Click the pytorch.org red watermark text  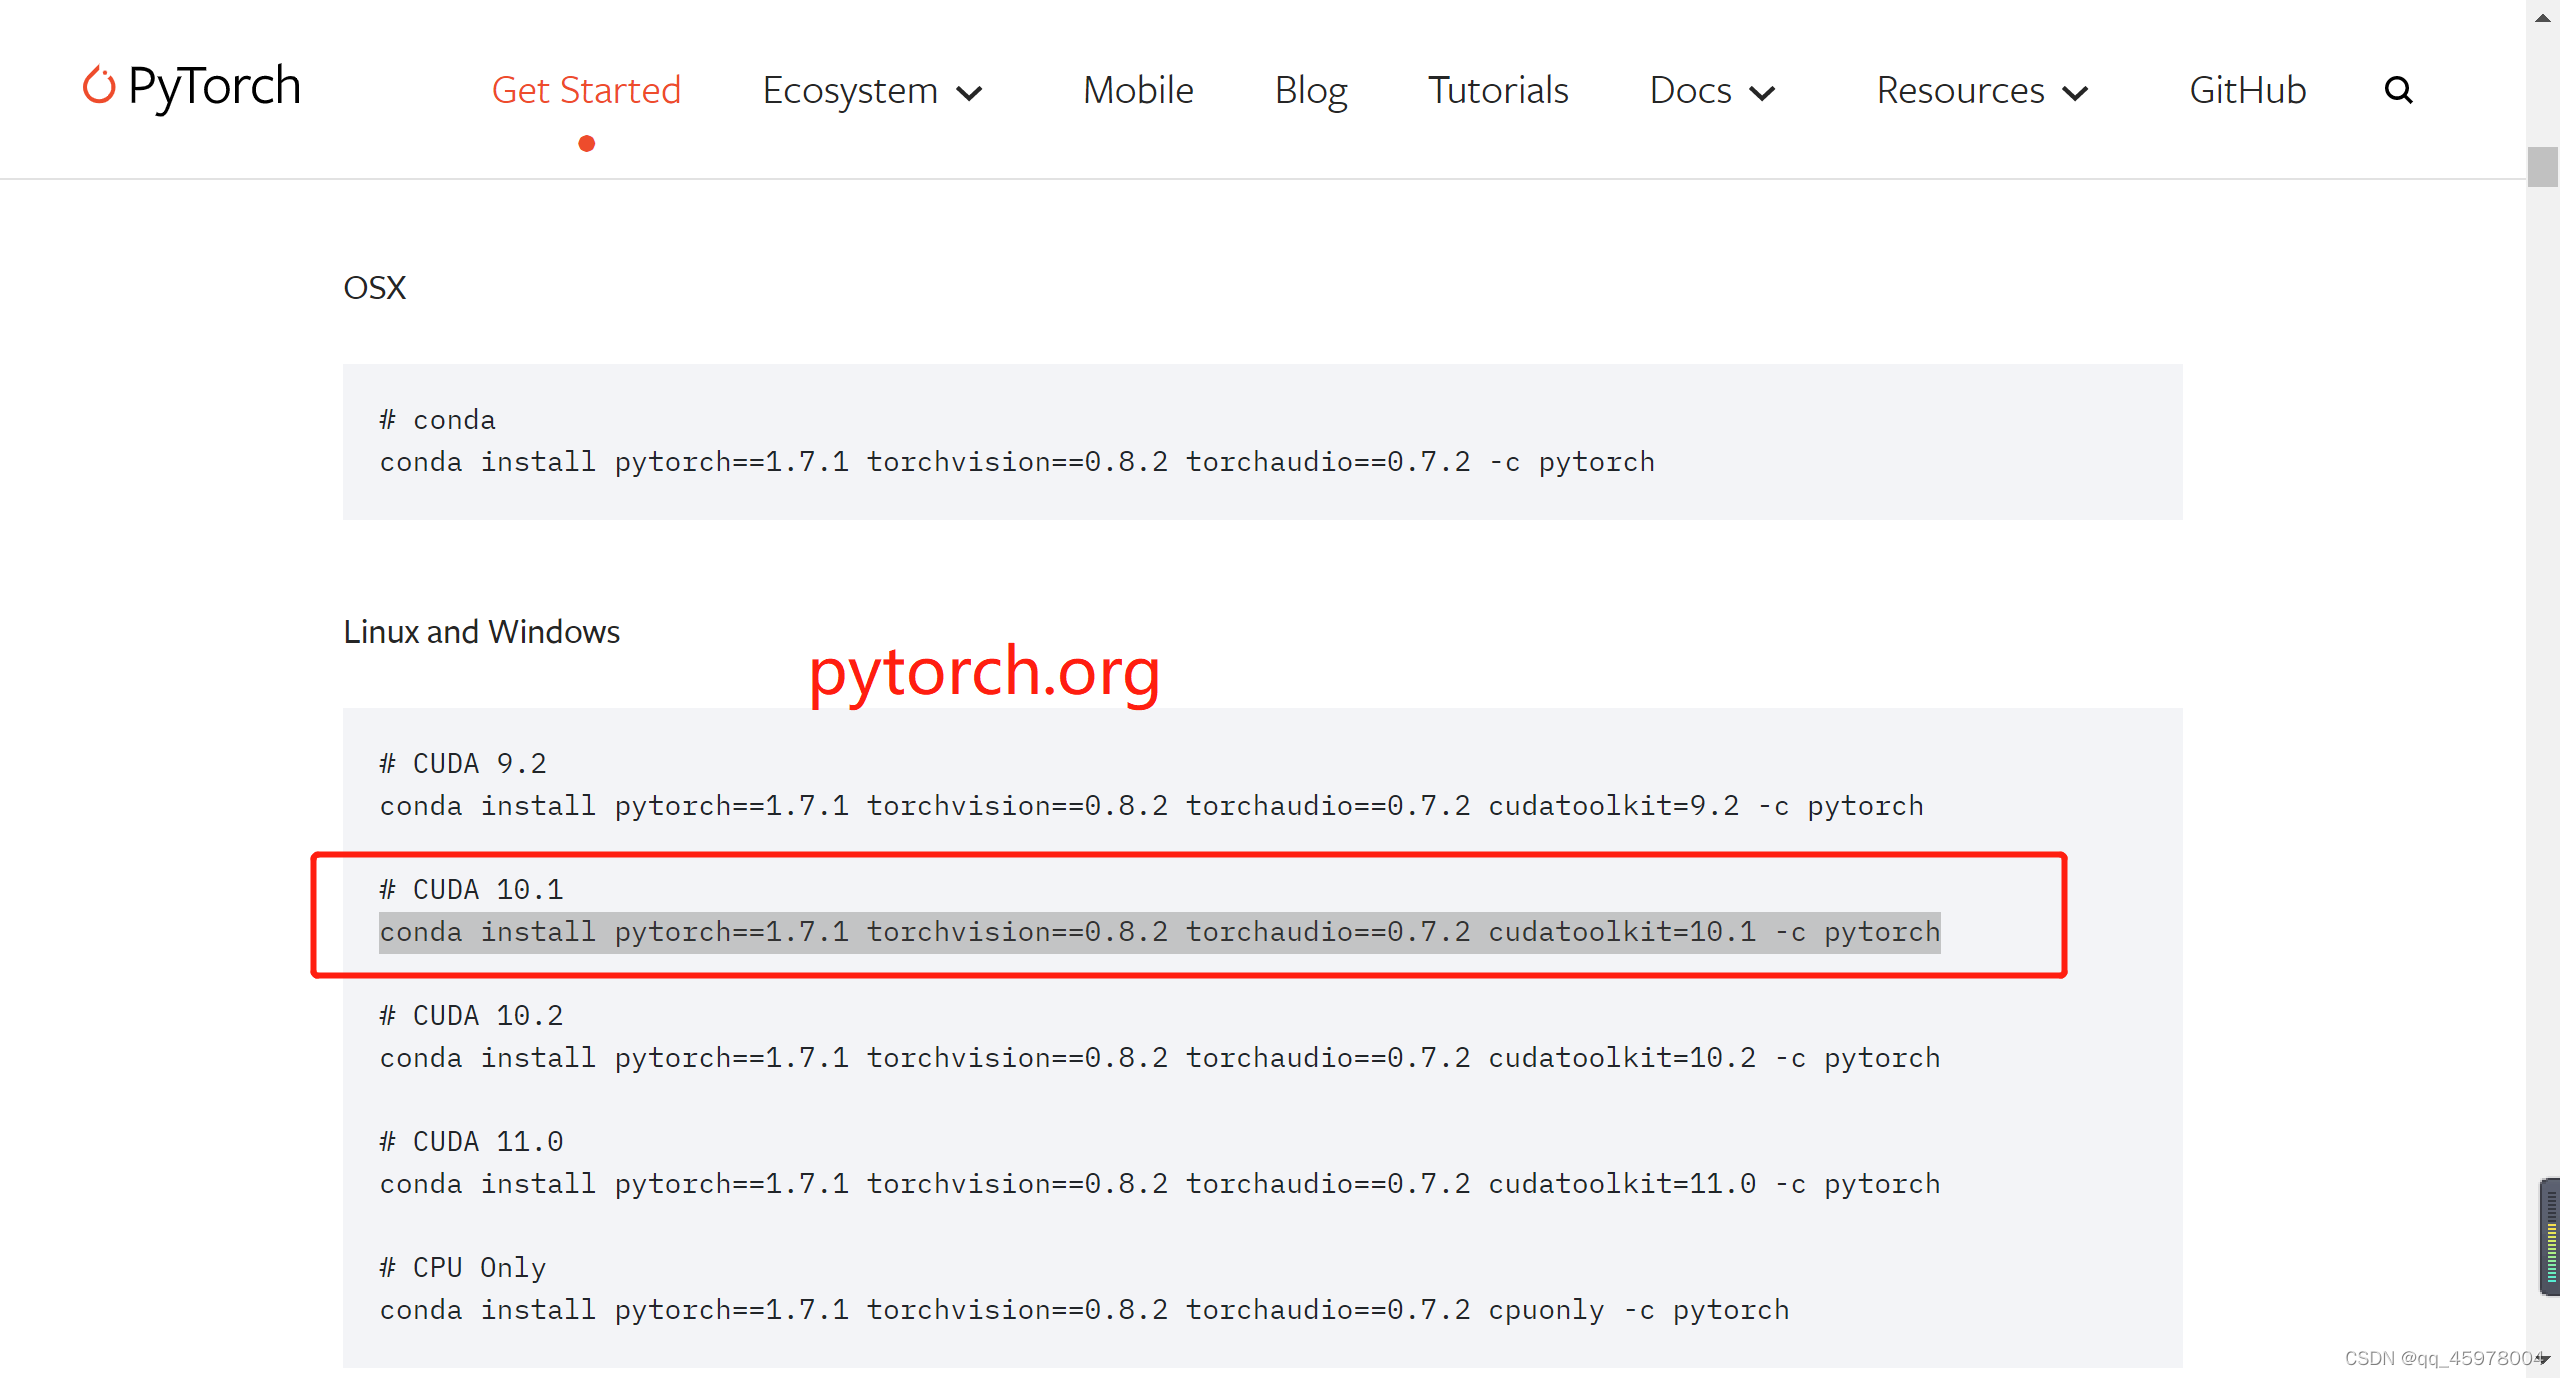pyautogui.click(x=985, y=673)
